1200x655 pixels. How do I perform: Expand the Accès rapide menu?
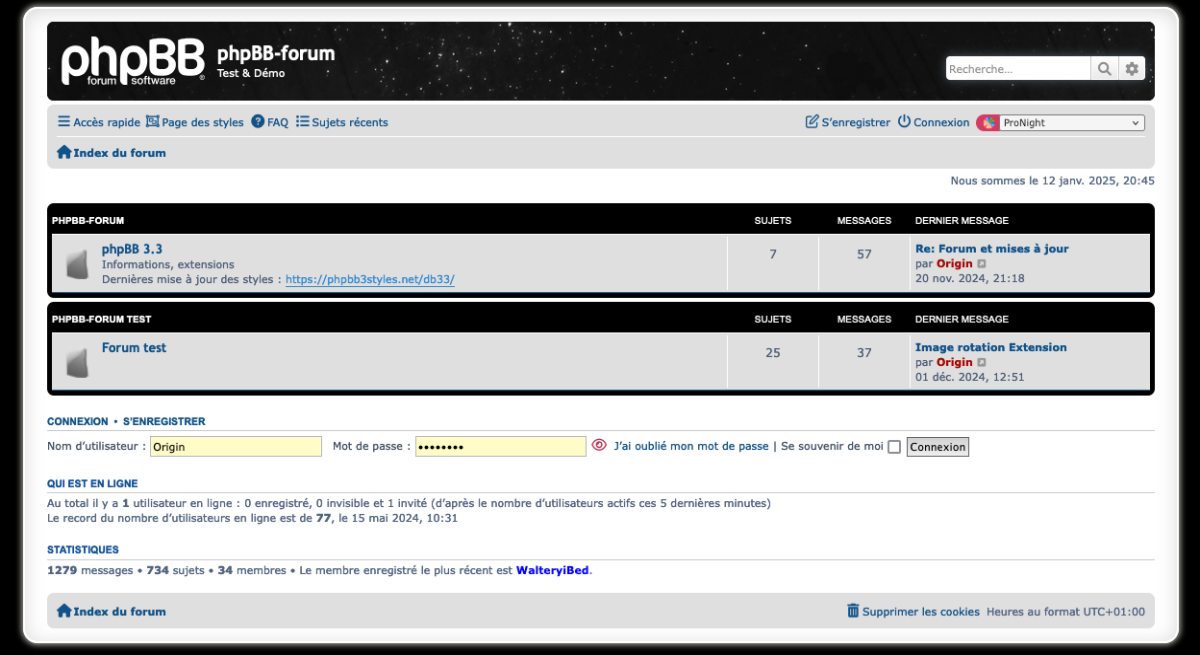[x=99, y=122]
